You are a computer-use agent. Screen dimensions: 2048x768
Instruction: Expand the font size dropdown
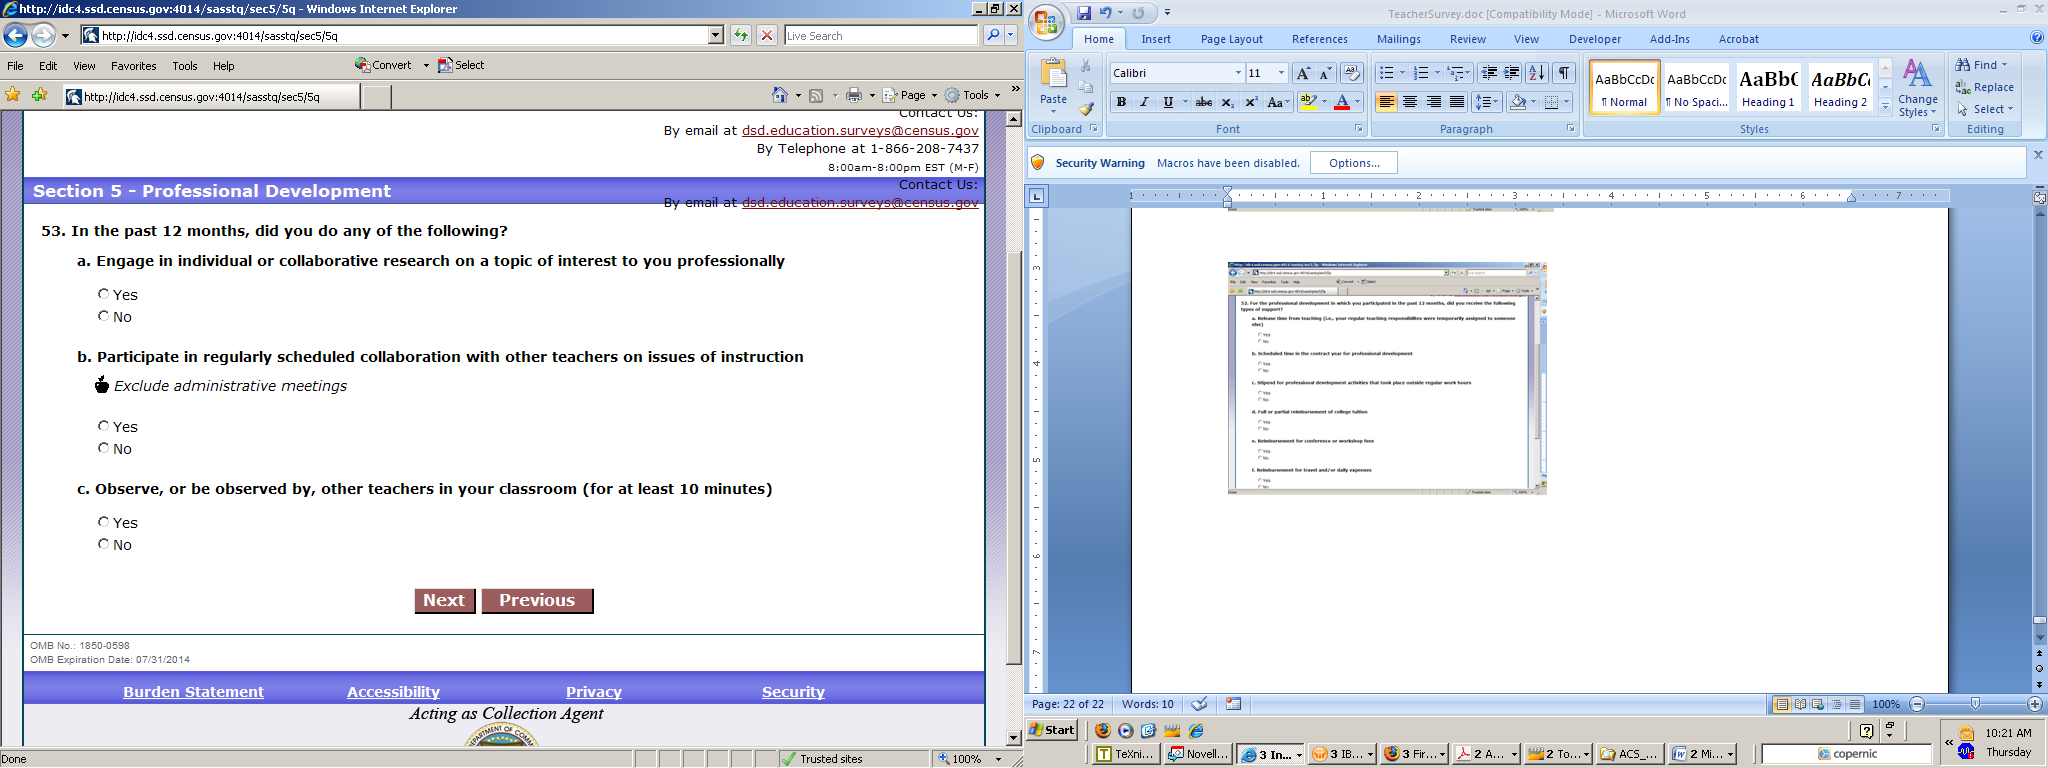[x=1281, y=73]
